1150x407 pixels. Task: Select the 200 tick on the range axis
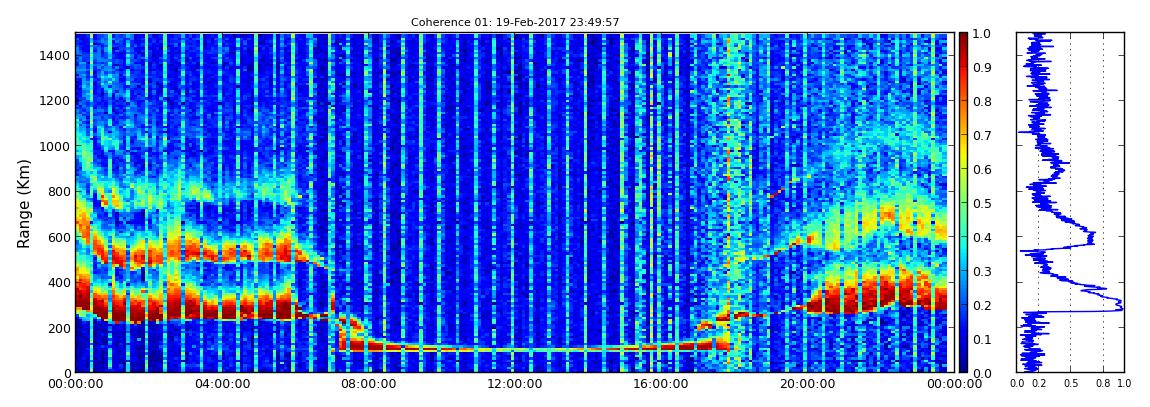click(59, 328)
